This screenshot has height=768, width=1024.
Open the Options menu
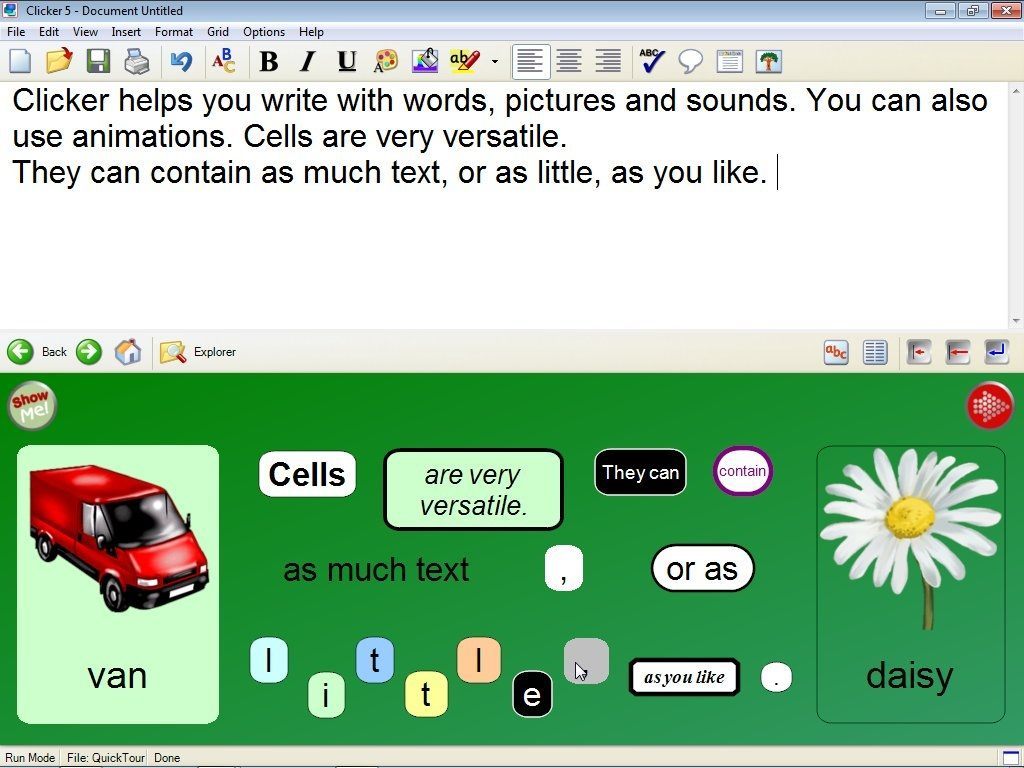[263, 31]
